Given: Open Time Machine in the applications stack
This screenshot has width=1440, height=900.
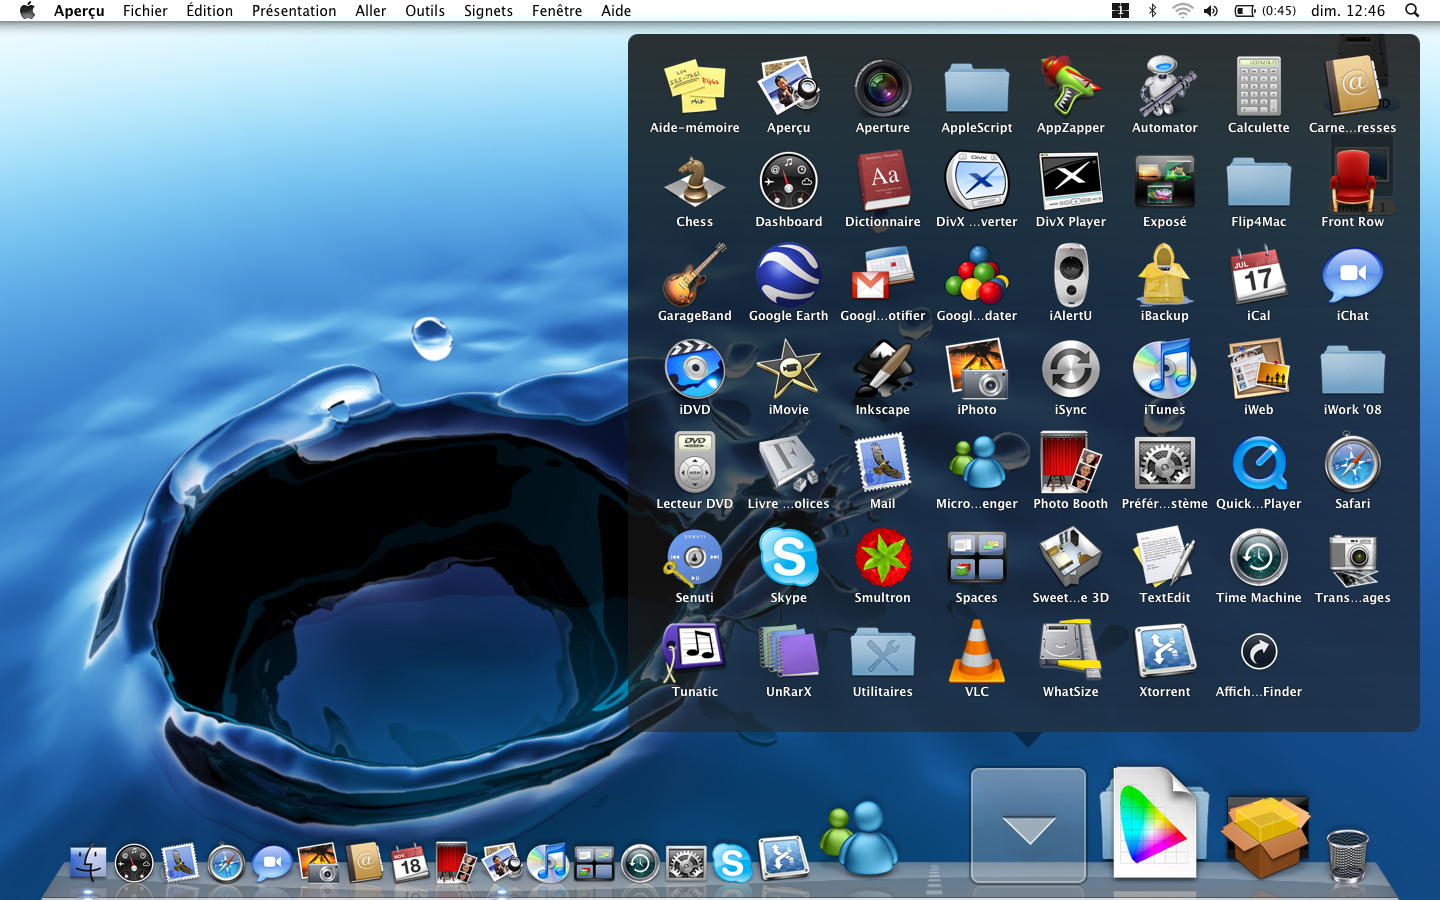Looking at the screenshot, I should [1258, 559].
